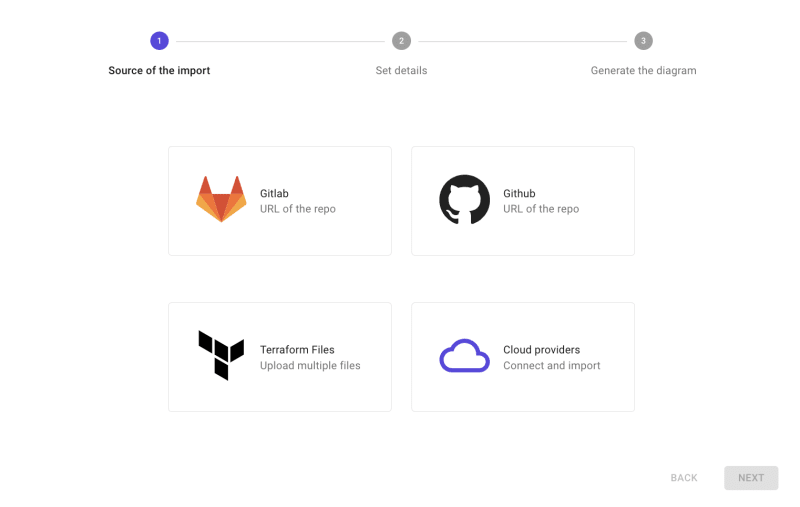
Task: Click the 'Connect and import' subtitle
Action: 552,366
